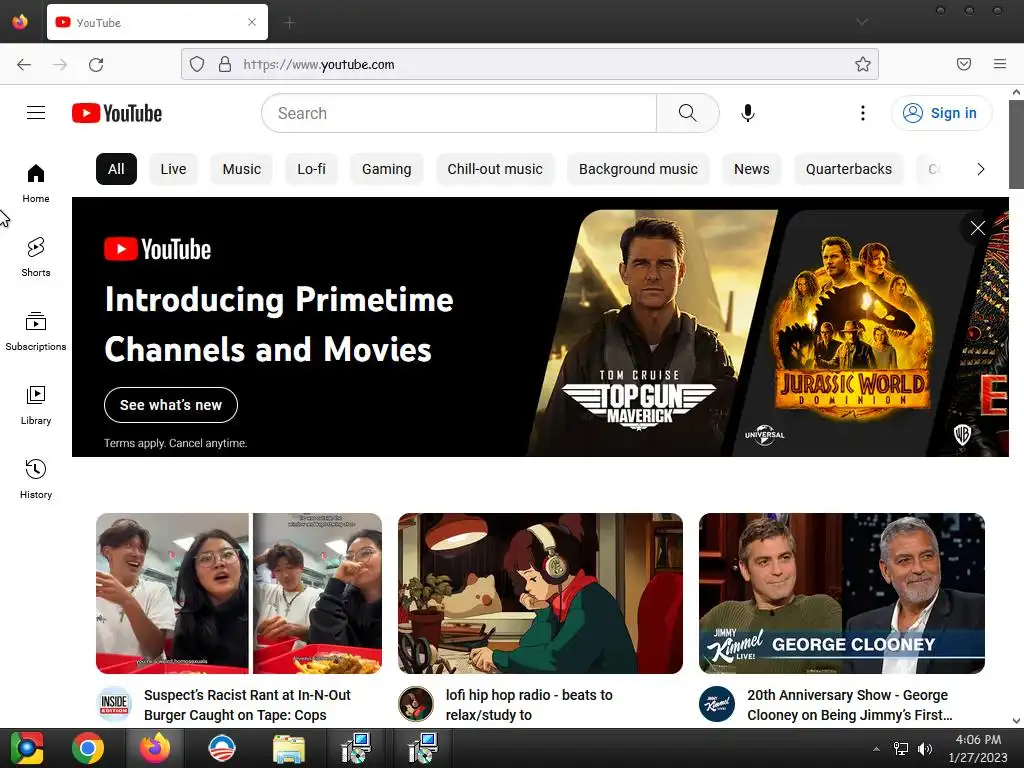The height and width of the screenshot is (768, 1024).
Task: Open Firefox application menu
Action: tap(1000, 64)
